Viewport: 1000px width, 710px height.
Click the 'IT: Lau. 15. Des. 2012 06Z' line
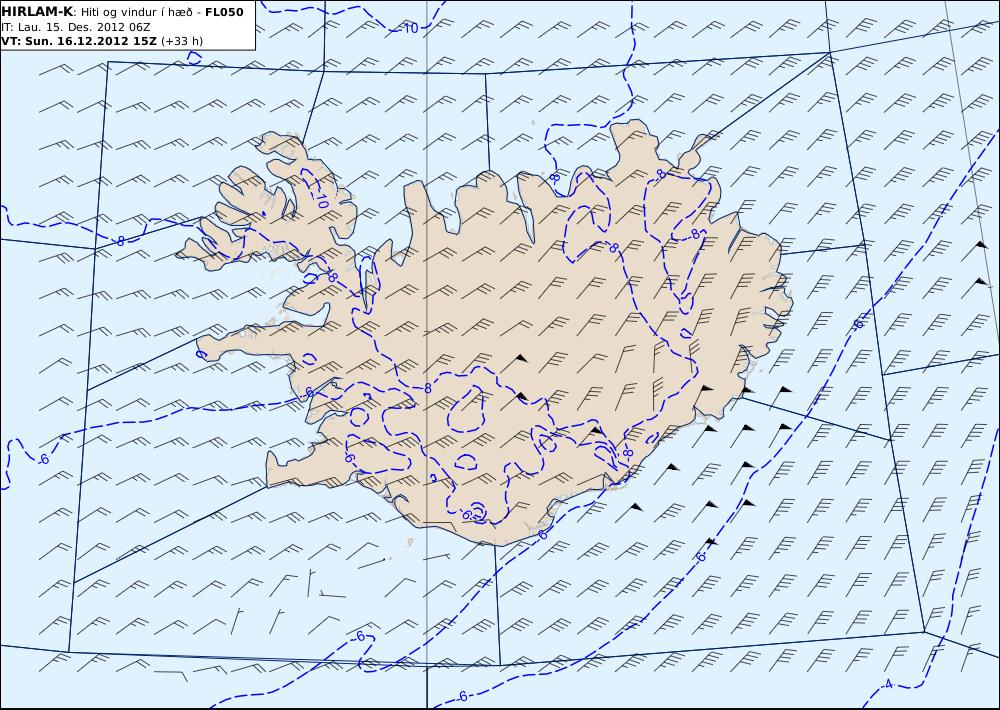pos(76,27)
